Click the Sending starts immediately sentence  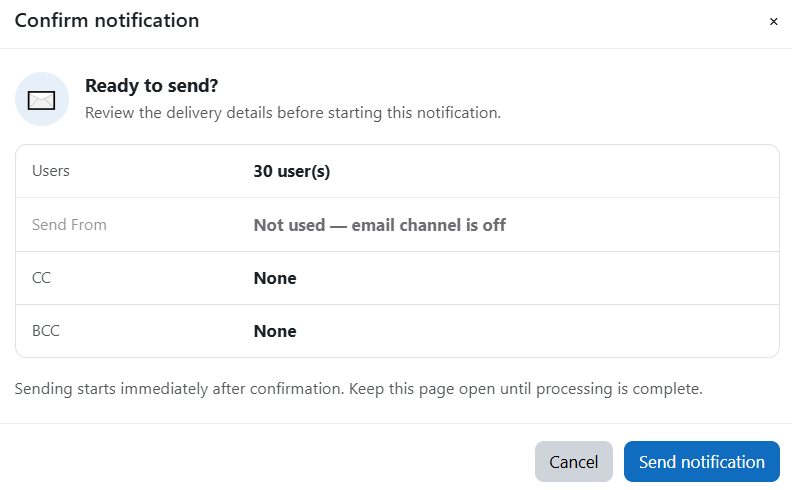(179, 389)
